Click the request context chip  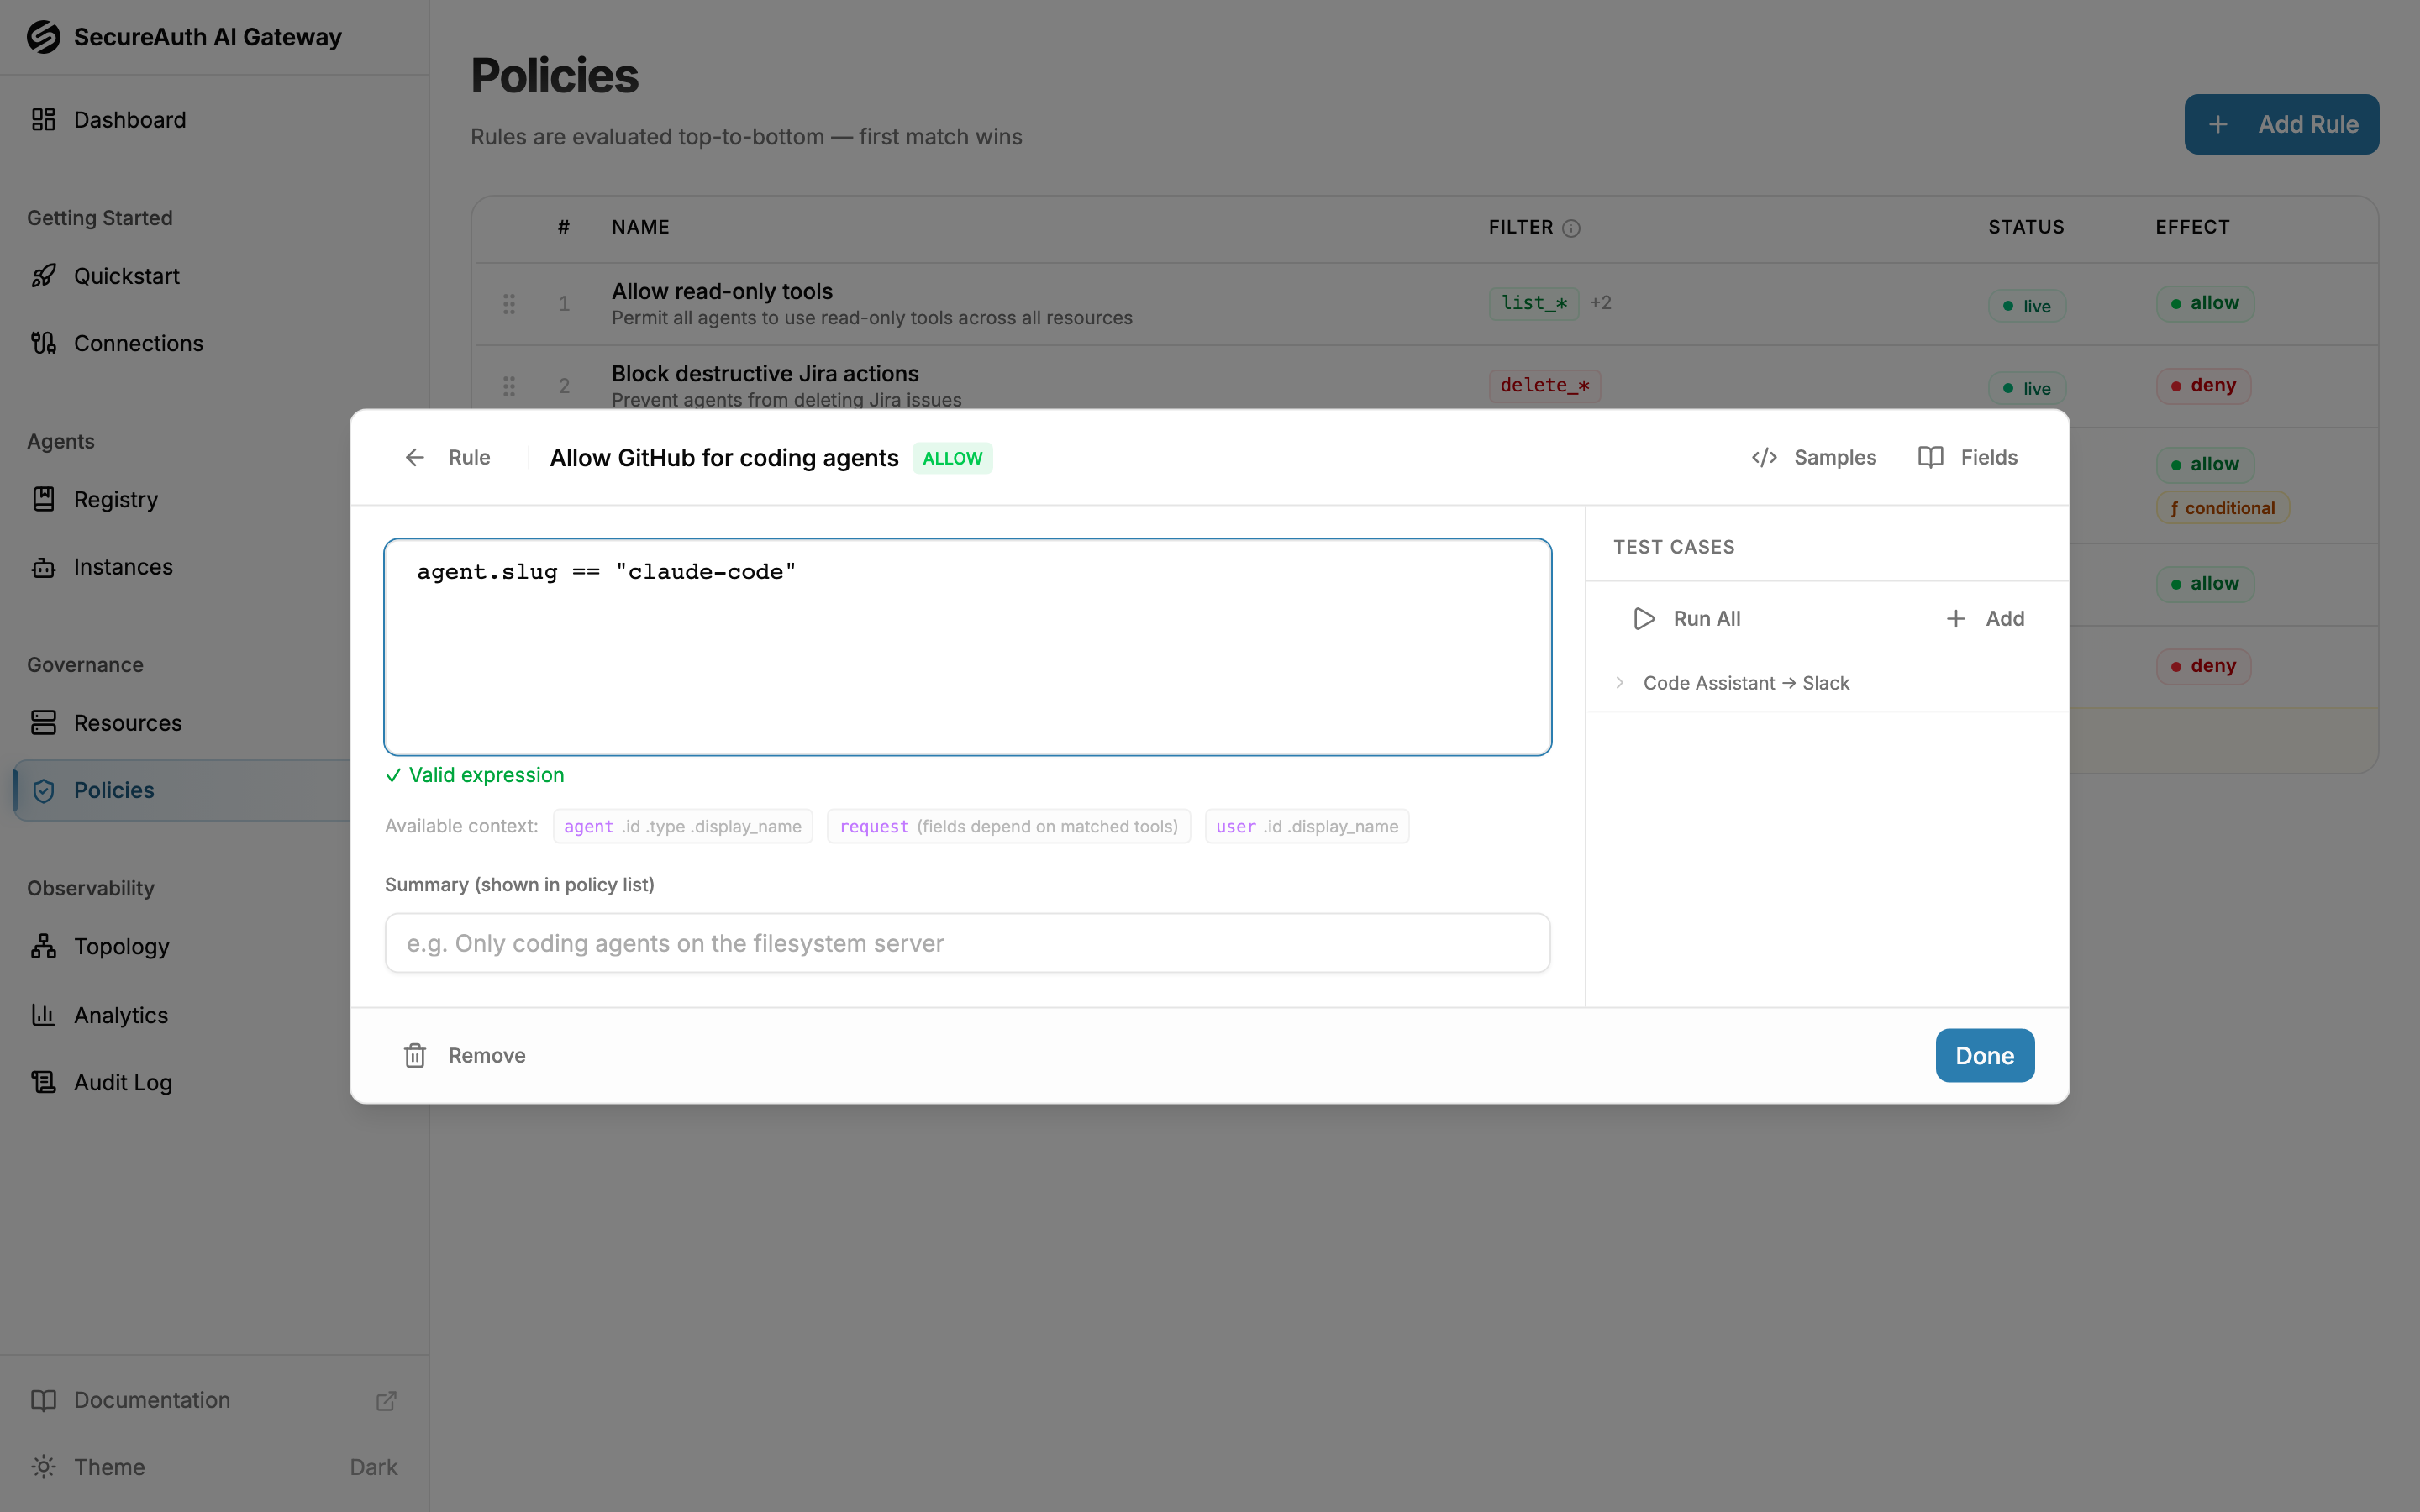click(1008, 826)
